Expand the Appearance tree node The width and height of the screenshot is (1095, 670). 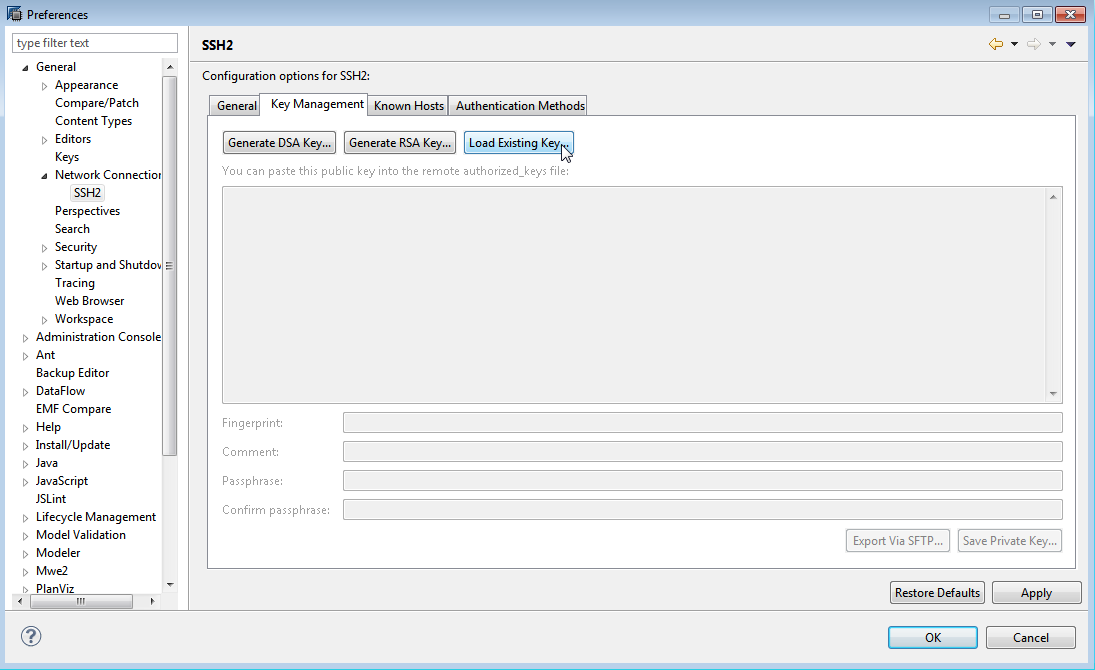44,86
